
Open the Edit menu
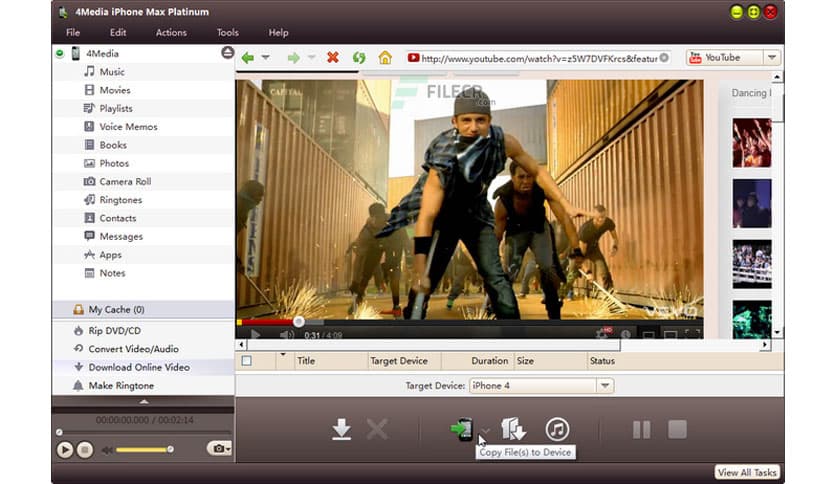[x=118, y=33]
